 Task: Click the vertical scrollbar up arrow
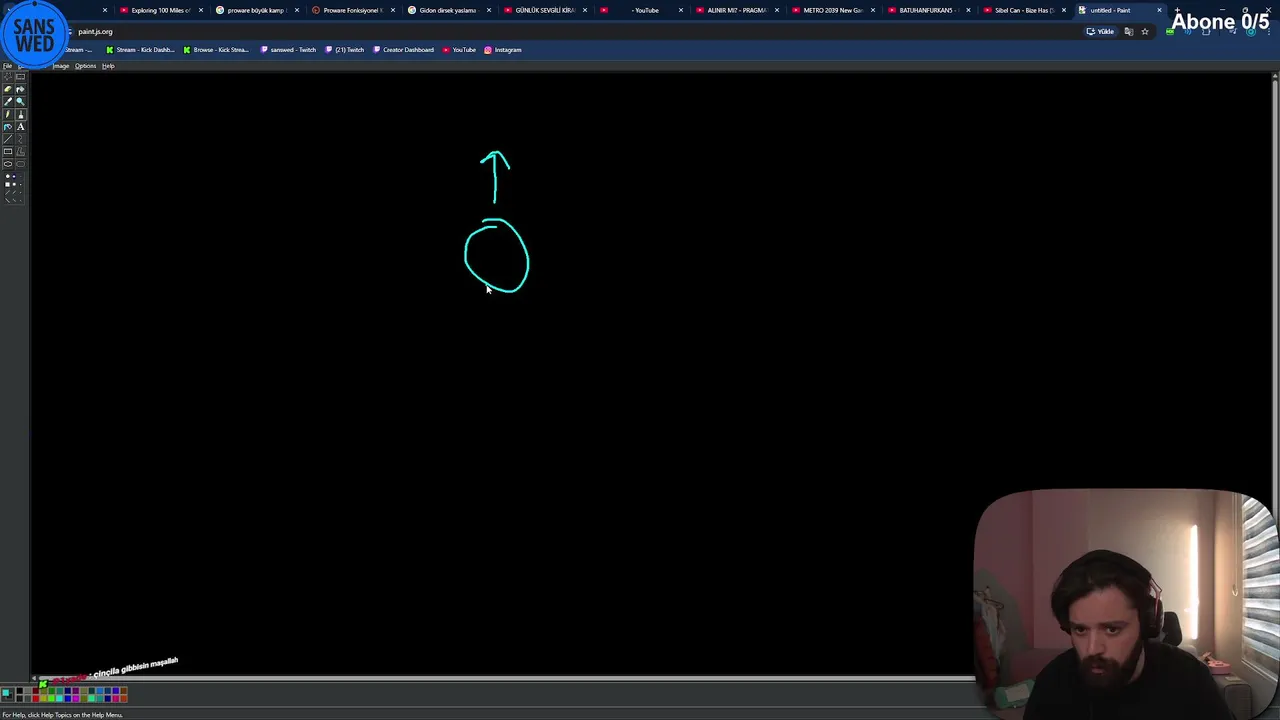tap(1275, 76)
